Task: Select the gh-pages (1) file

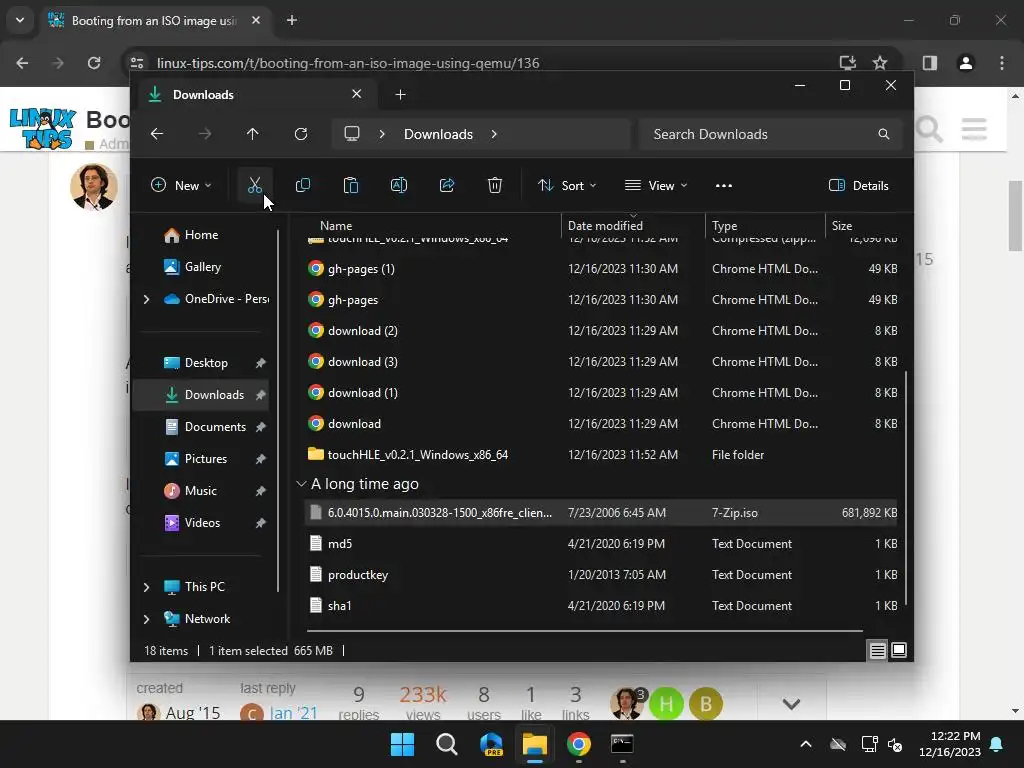Action: 601,269
